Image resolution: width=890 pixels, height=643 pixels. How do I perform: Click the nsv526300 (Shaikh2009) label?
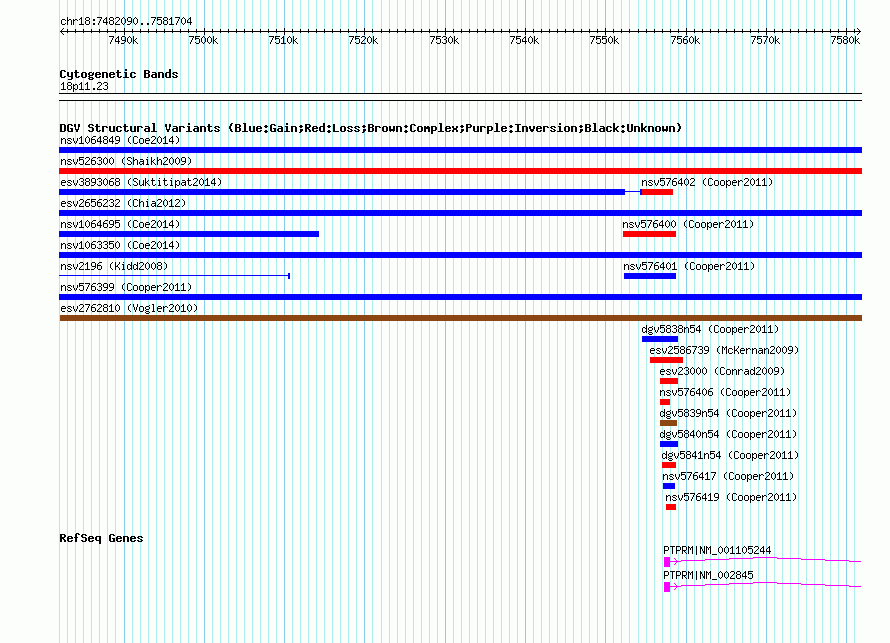tap(126, 161)
